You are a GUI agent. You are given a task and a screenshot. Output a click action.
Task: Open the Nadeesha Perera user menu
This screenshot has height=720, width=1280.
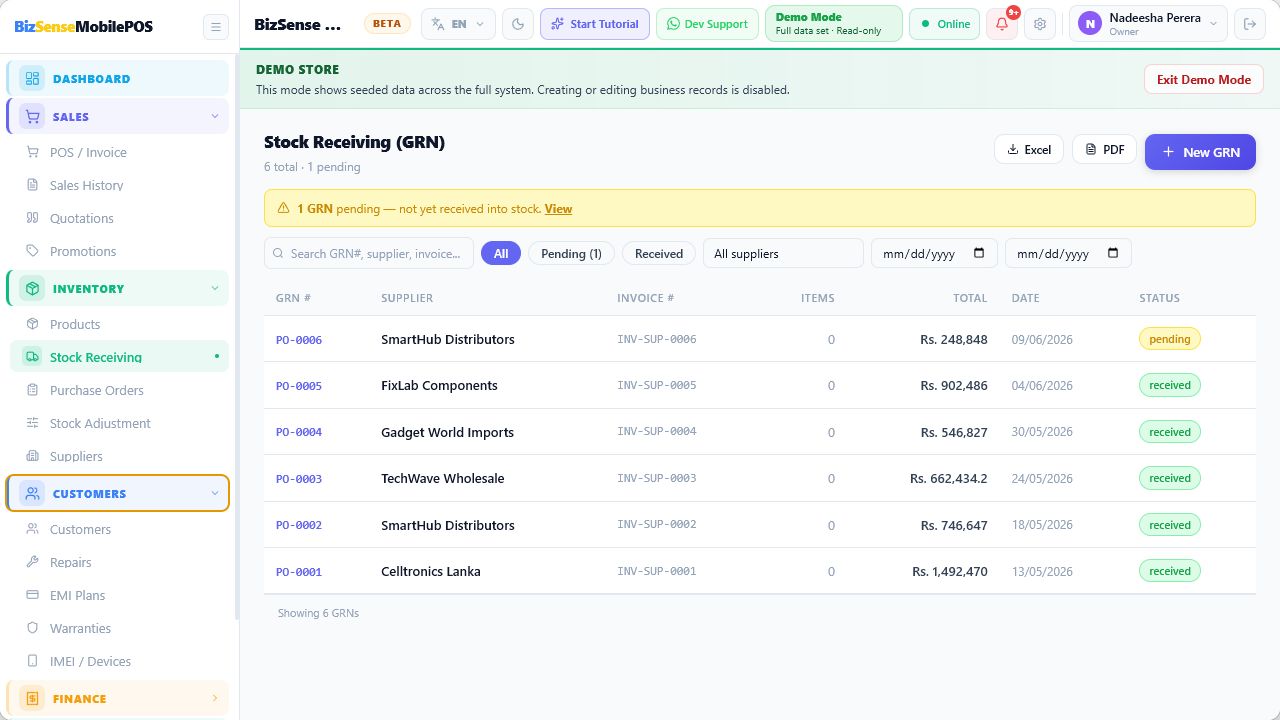pyautogui.click(x=1148, y=24)
